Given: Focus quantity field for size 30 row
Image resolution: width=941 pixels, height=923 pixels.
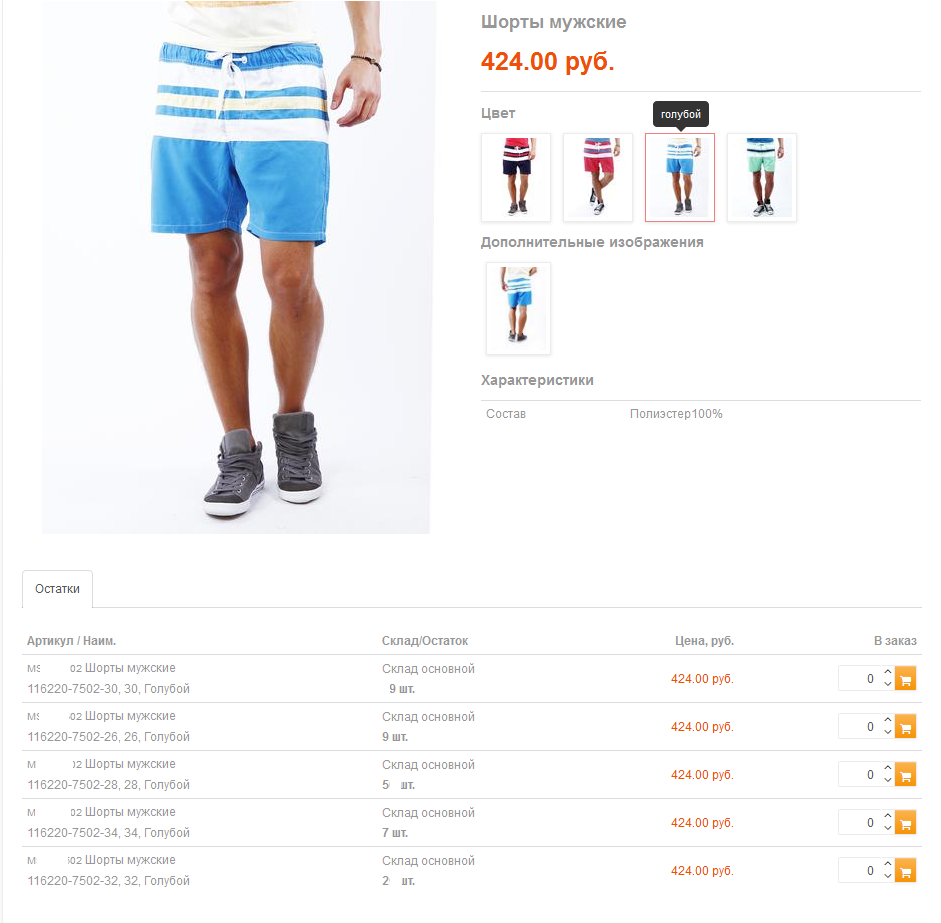Looking at the screenshot, I should coord(860,679).
